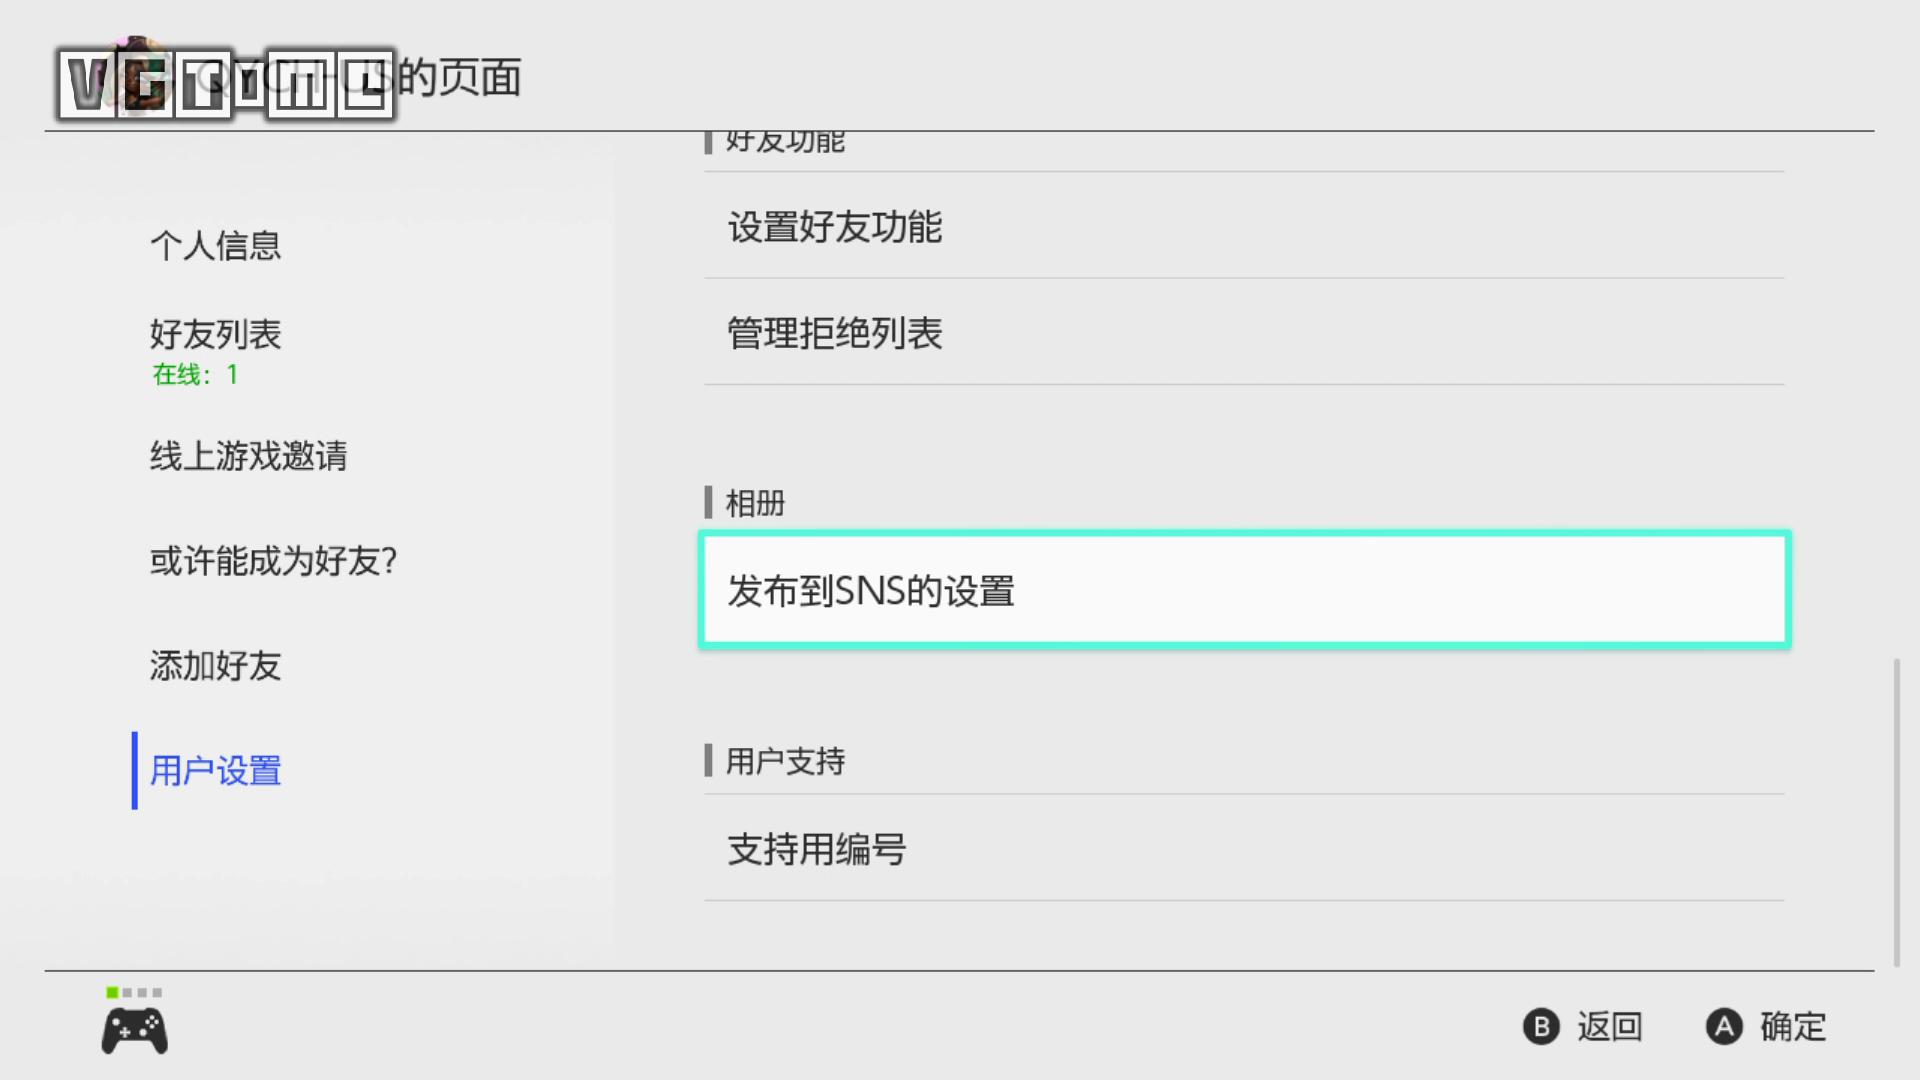Click the user avatar in the page header
Viewport: 1920px width, 1080px height.
[x=137, y=75]
